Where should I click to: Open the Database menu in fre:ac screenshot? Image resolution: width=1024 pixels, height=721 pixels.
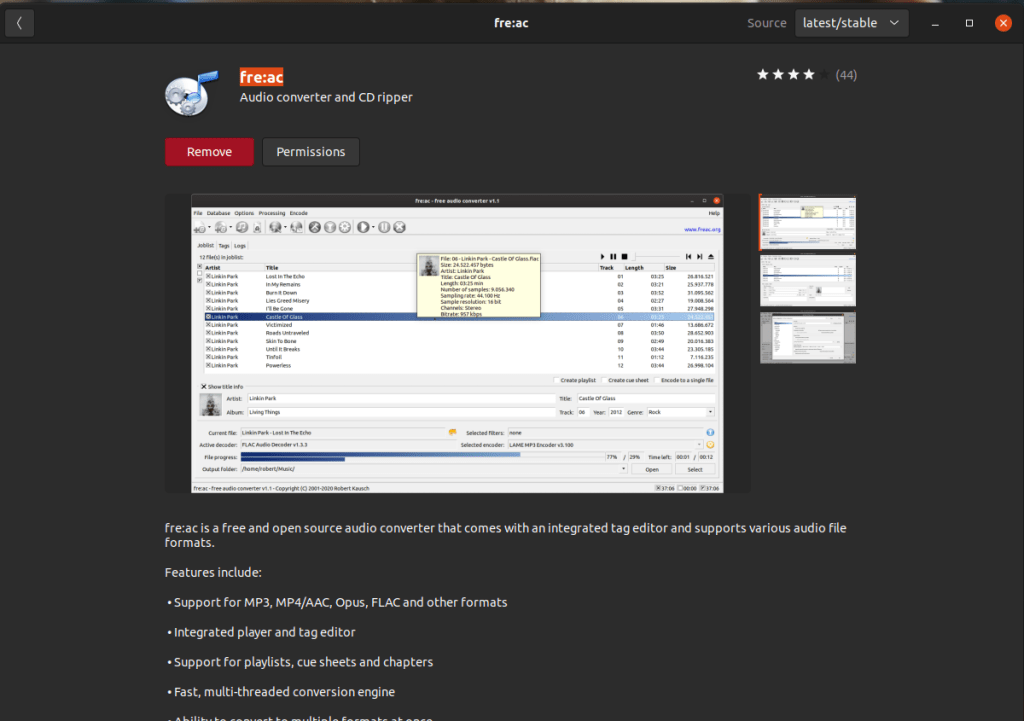[218, 213]
